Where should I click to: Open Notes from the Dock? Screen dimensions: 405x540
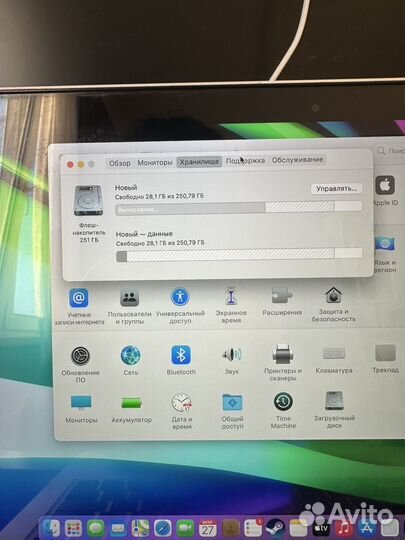pos(298,528)
